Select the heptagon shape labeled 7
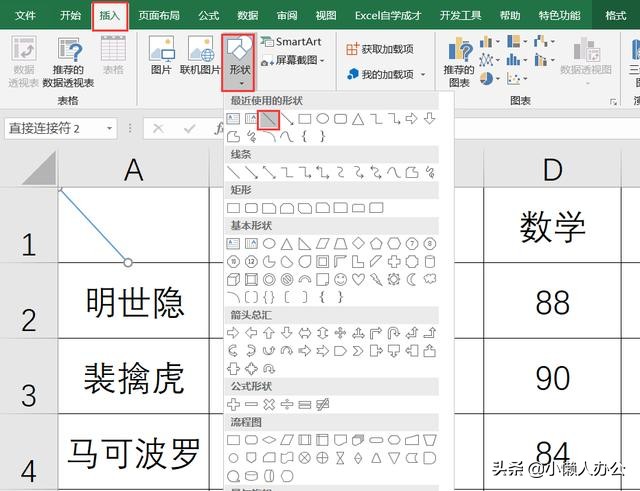This screenshot has width=640, height=491. click(412, 244)
